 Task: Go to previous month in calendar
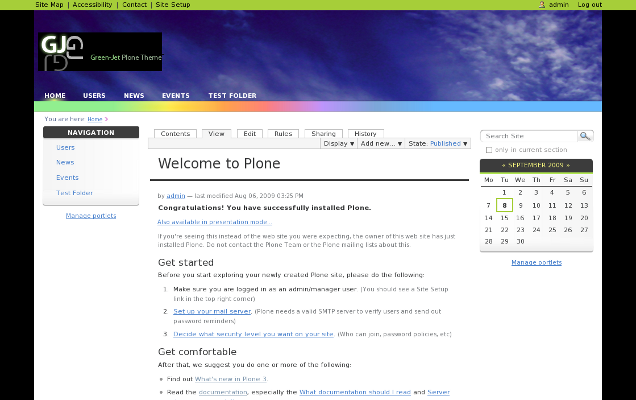pos(503,166)
